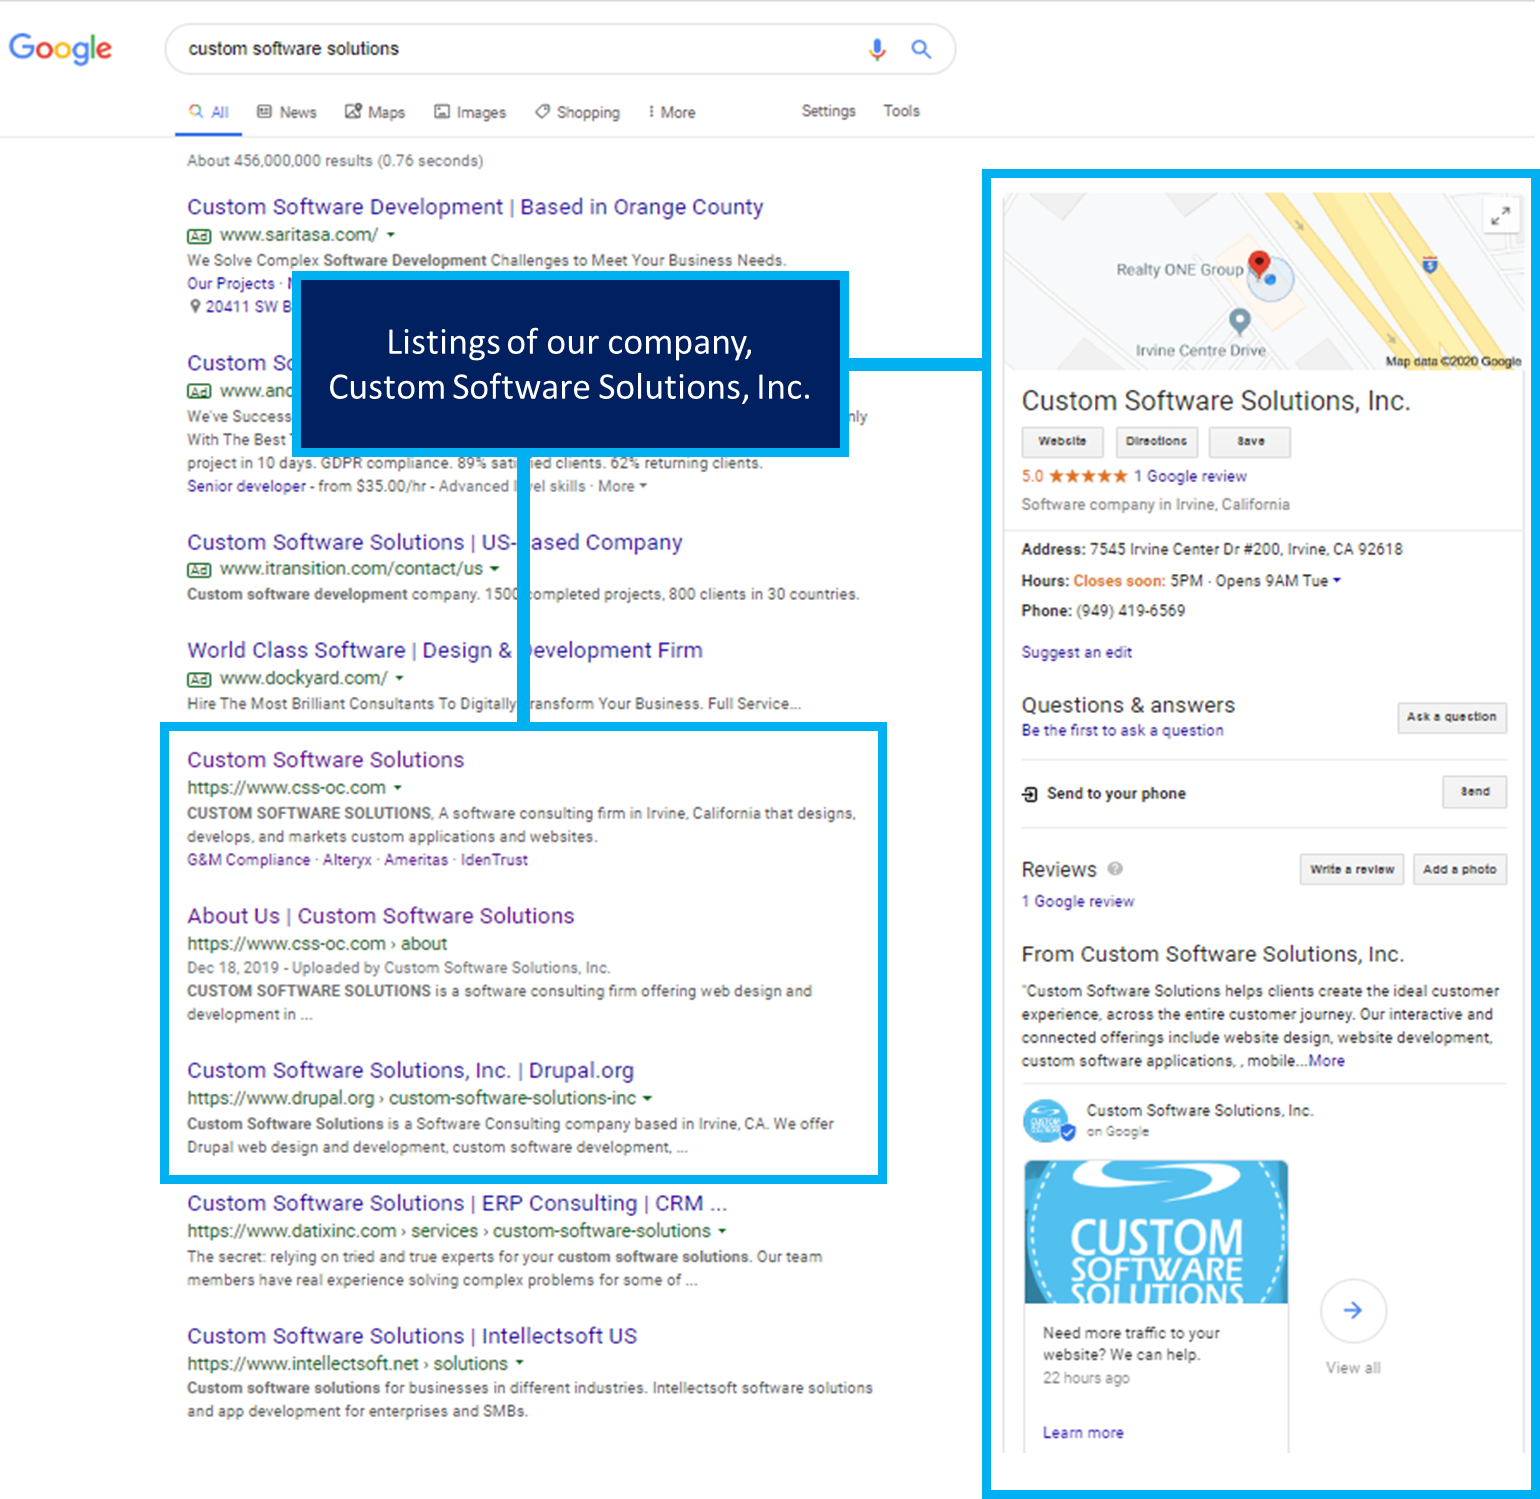
Task: Expand the map with the fullscreen icon
Action: pyautogui.click(x=1500, y=215)
